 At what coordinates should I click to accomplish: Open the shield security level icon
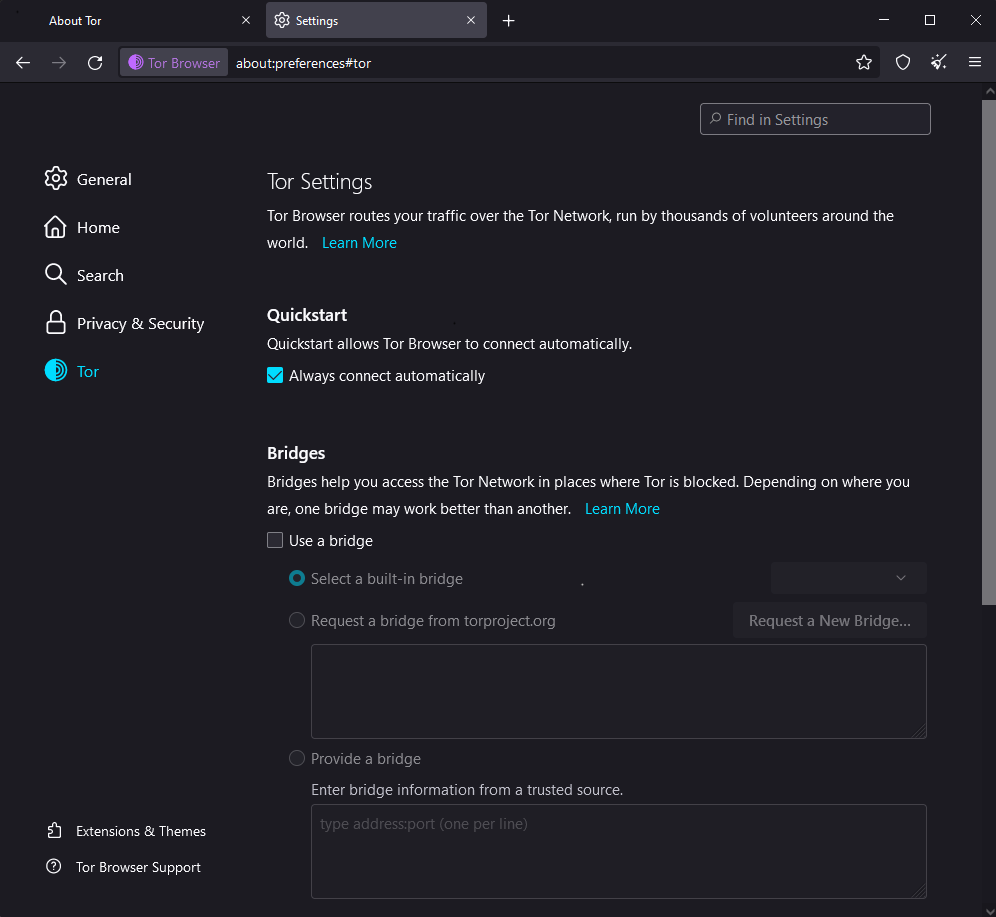(903, 63)
